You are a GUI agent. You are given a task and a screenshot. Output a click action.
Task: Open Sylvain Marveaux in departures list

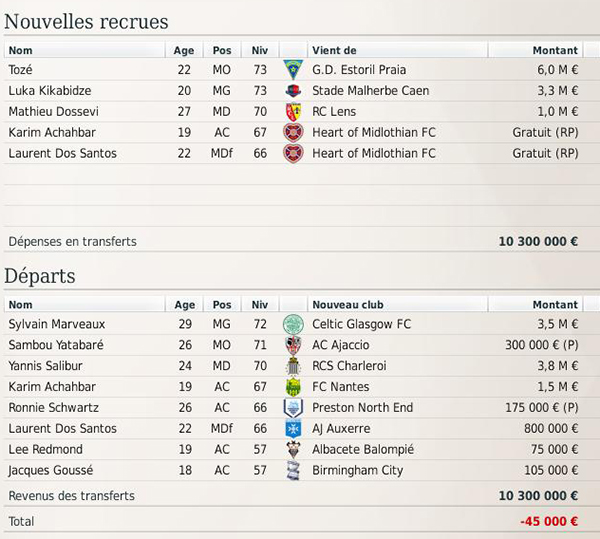[x=57, y=324]
